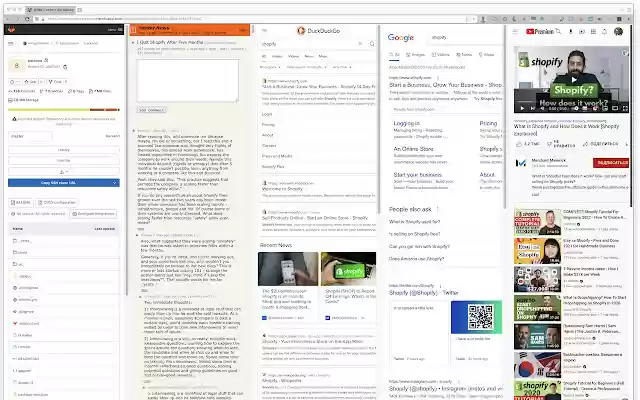Upvote the 'I Quit Shopify' story arrow

coord(133,42)
